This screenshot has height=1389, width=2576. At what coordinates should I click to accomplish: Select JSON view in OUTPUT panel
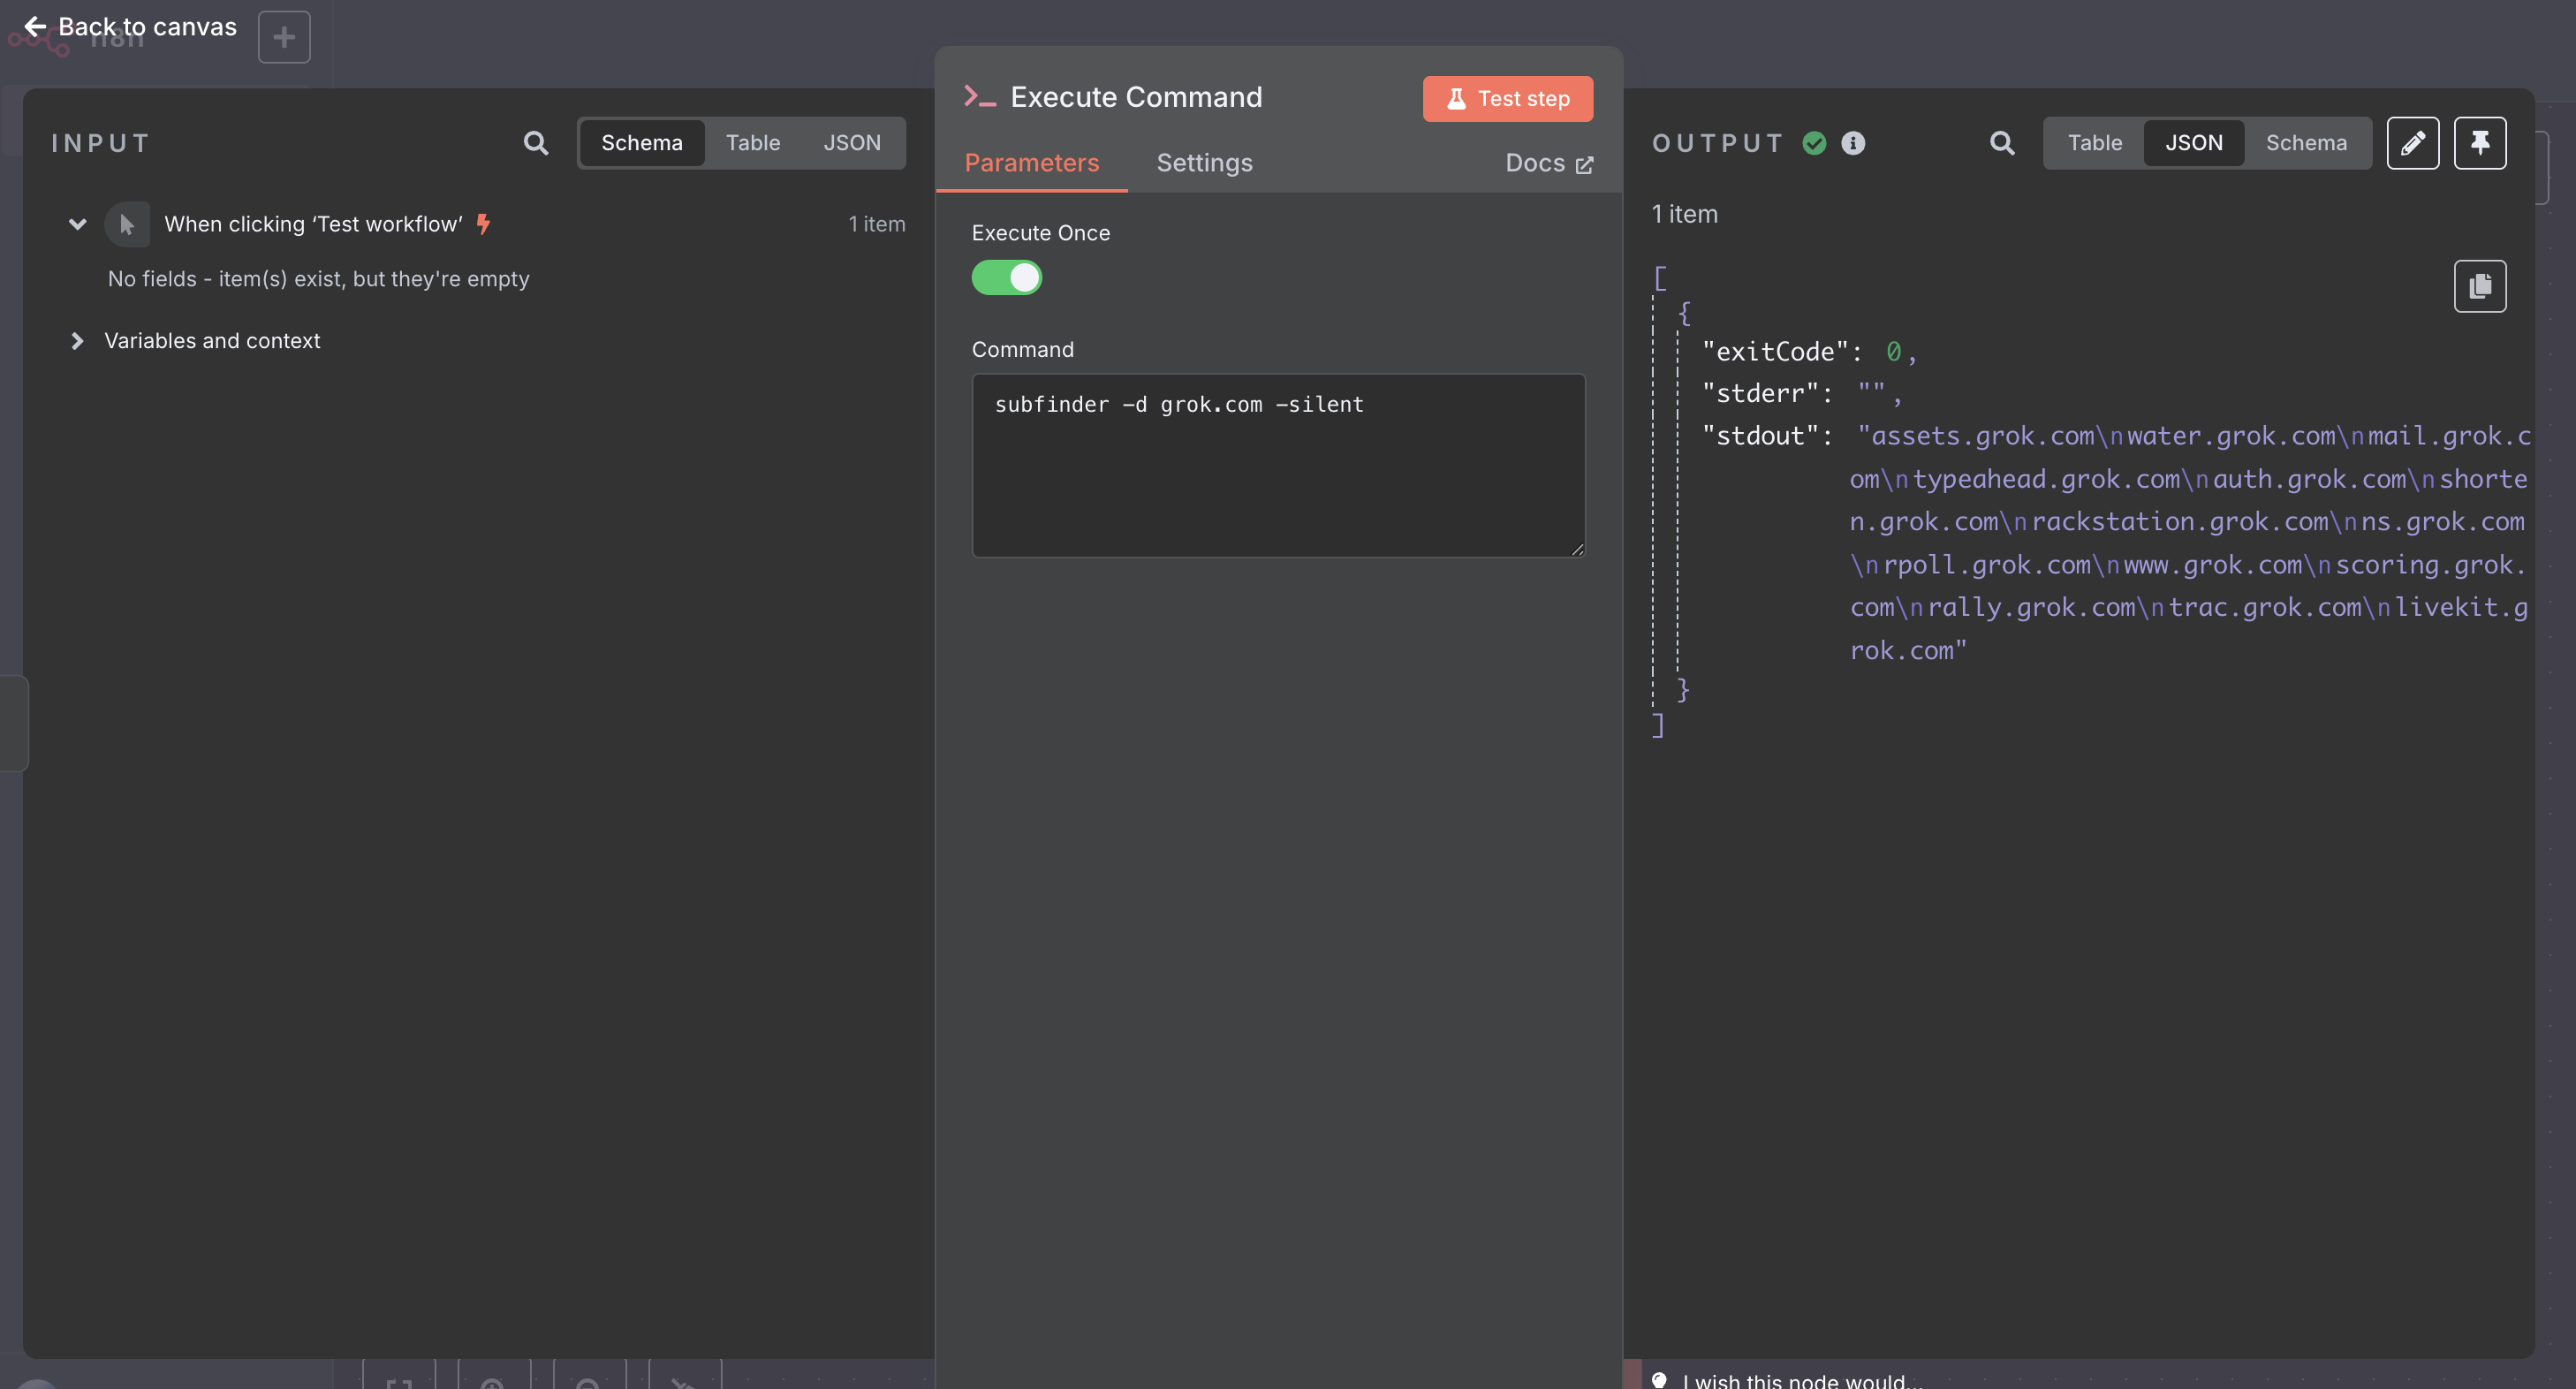point(2194,143)
